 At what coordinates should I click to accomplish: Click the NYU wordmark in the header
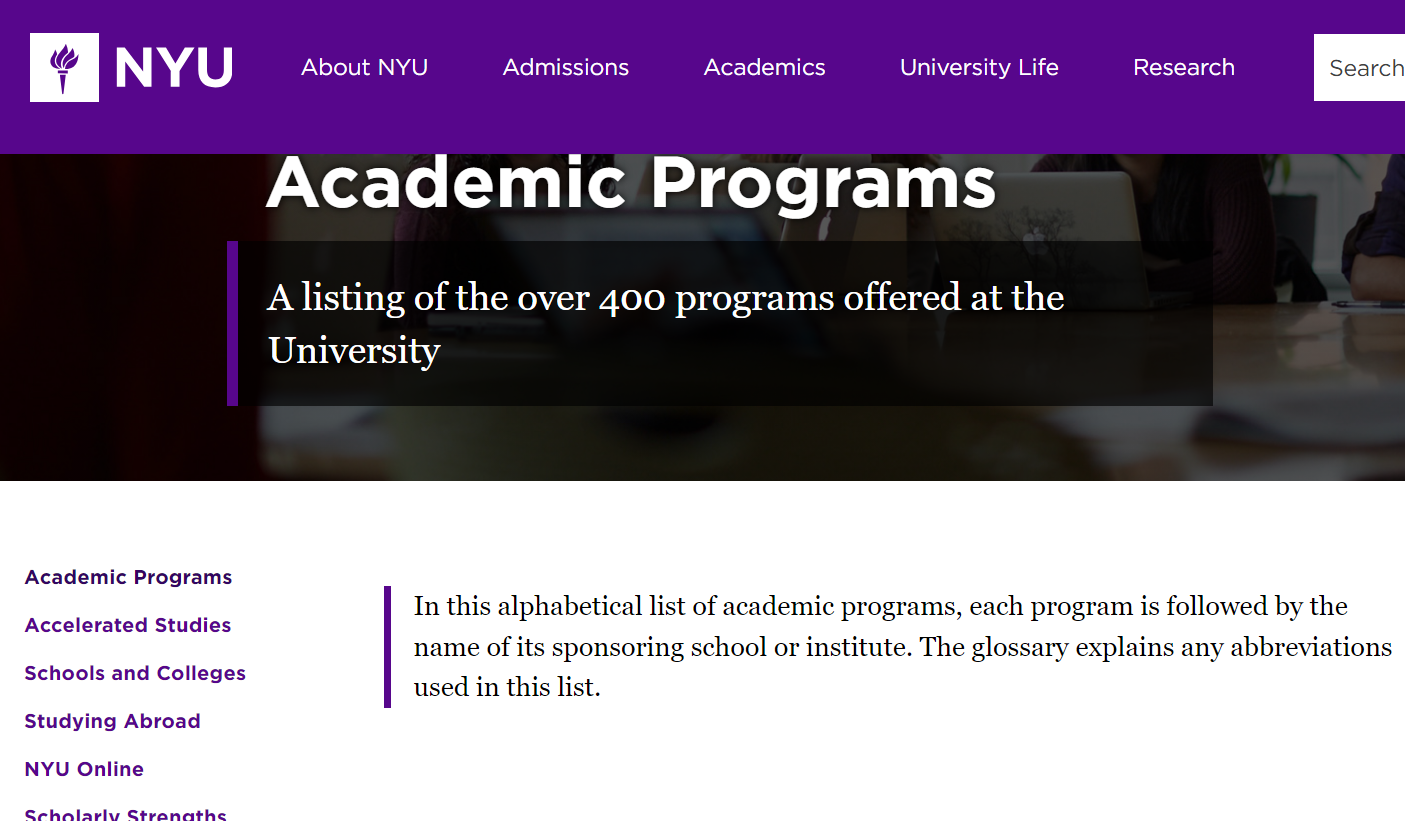173,68
